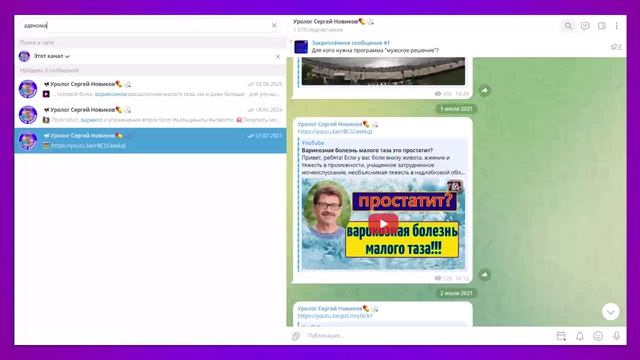Click the voice message microphone icon
The height and width of the screenshot is (360, 640).
616,336
